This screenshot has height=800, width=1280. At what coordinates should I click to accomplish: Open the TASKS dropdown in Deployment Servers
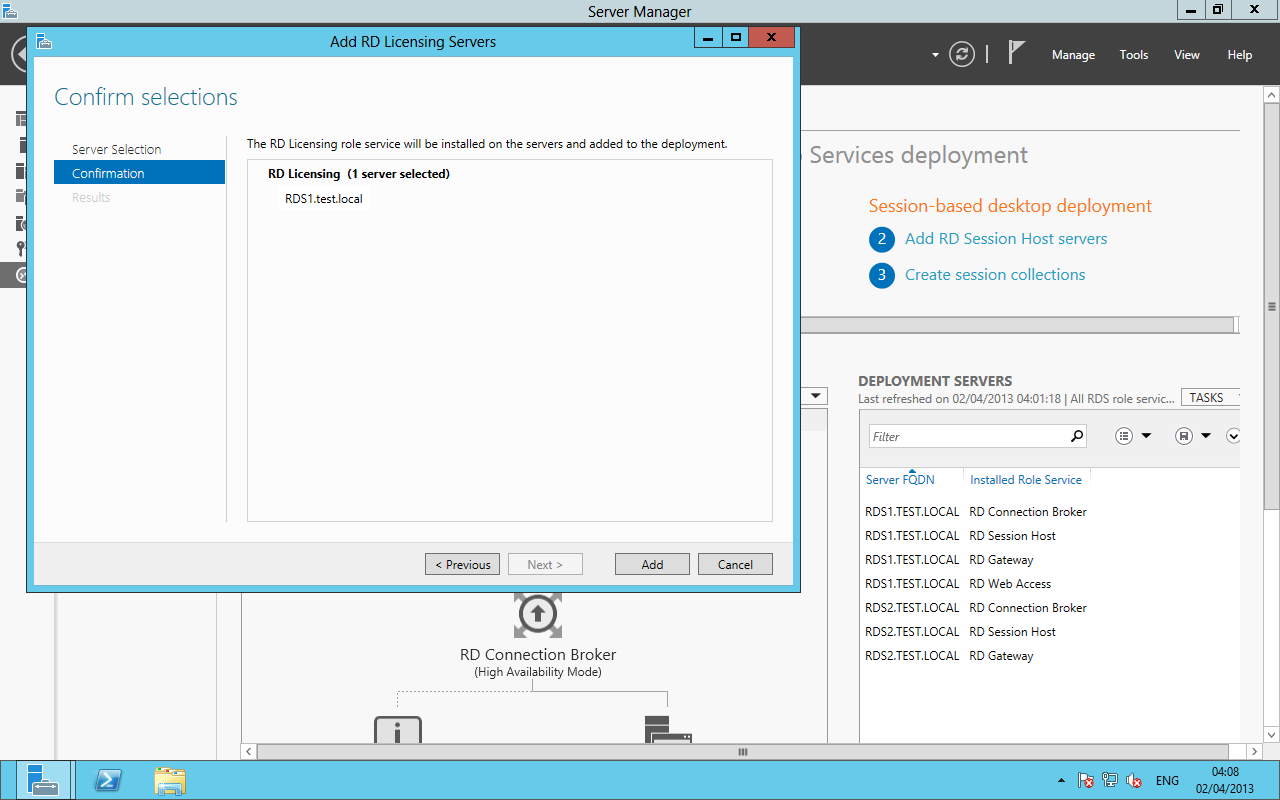click(1211, 397)
